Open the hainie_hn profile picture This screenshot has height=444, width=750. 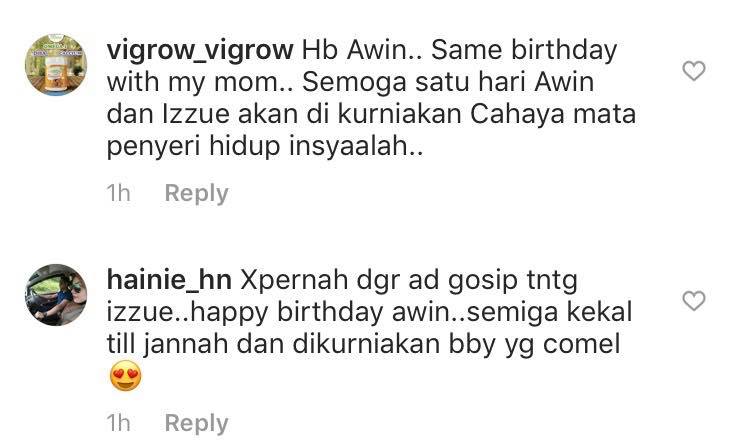[x=56, y=295]
